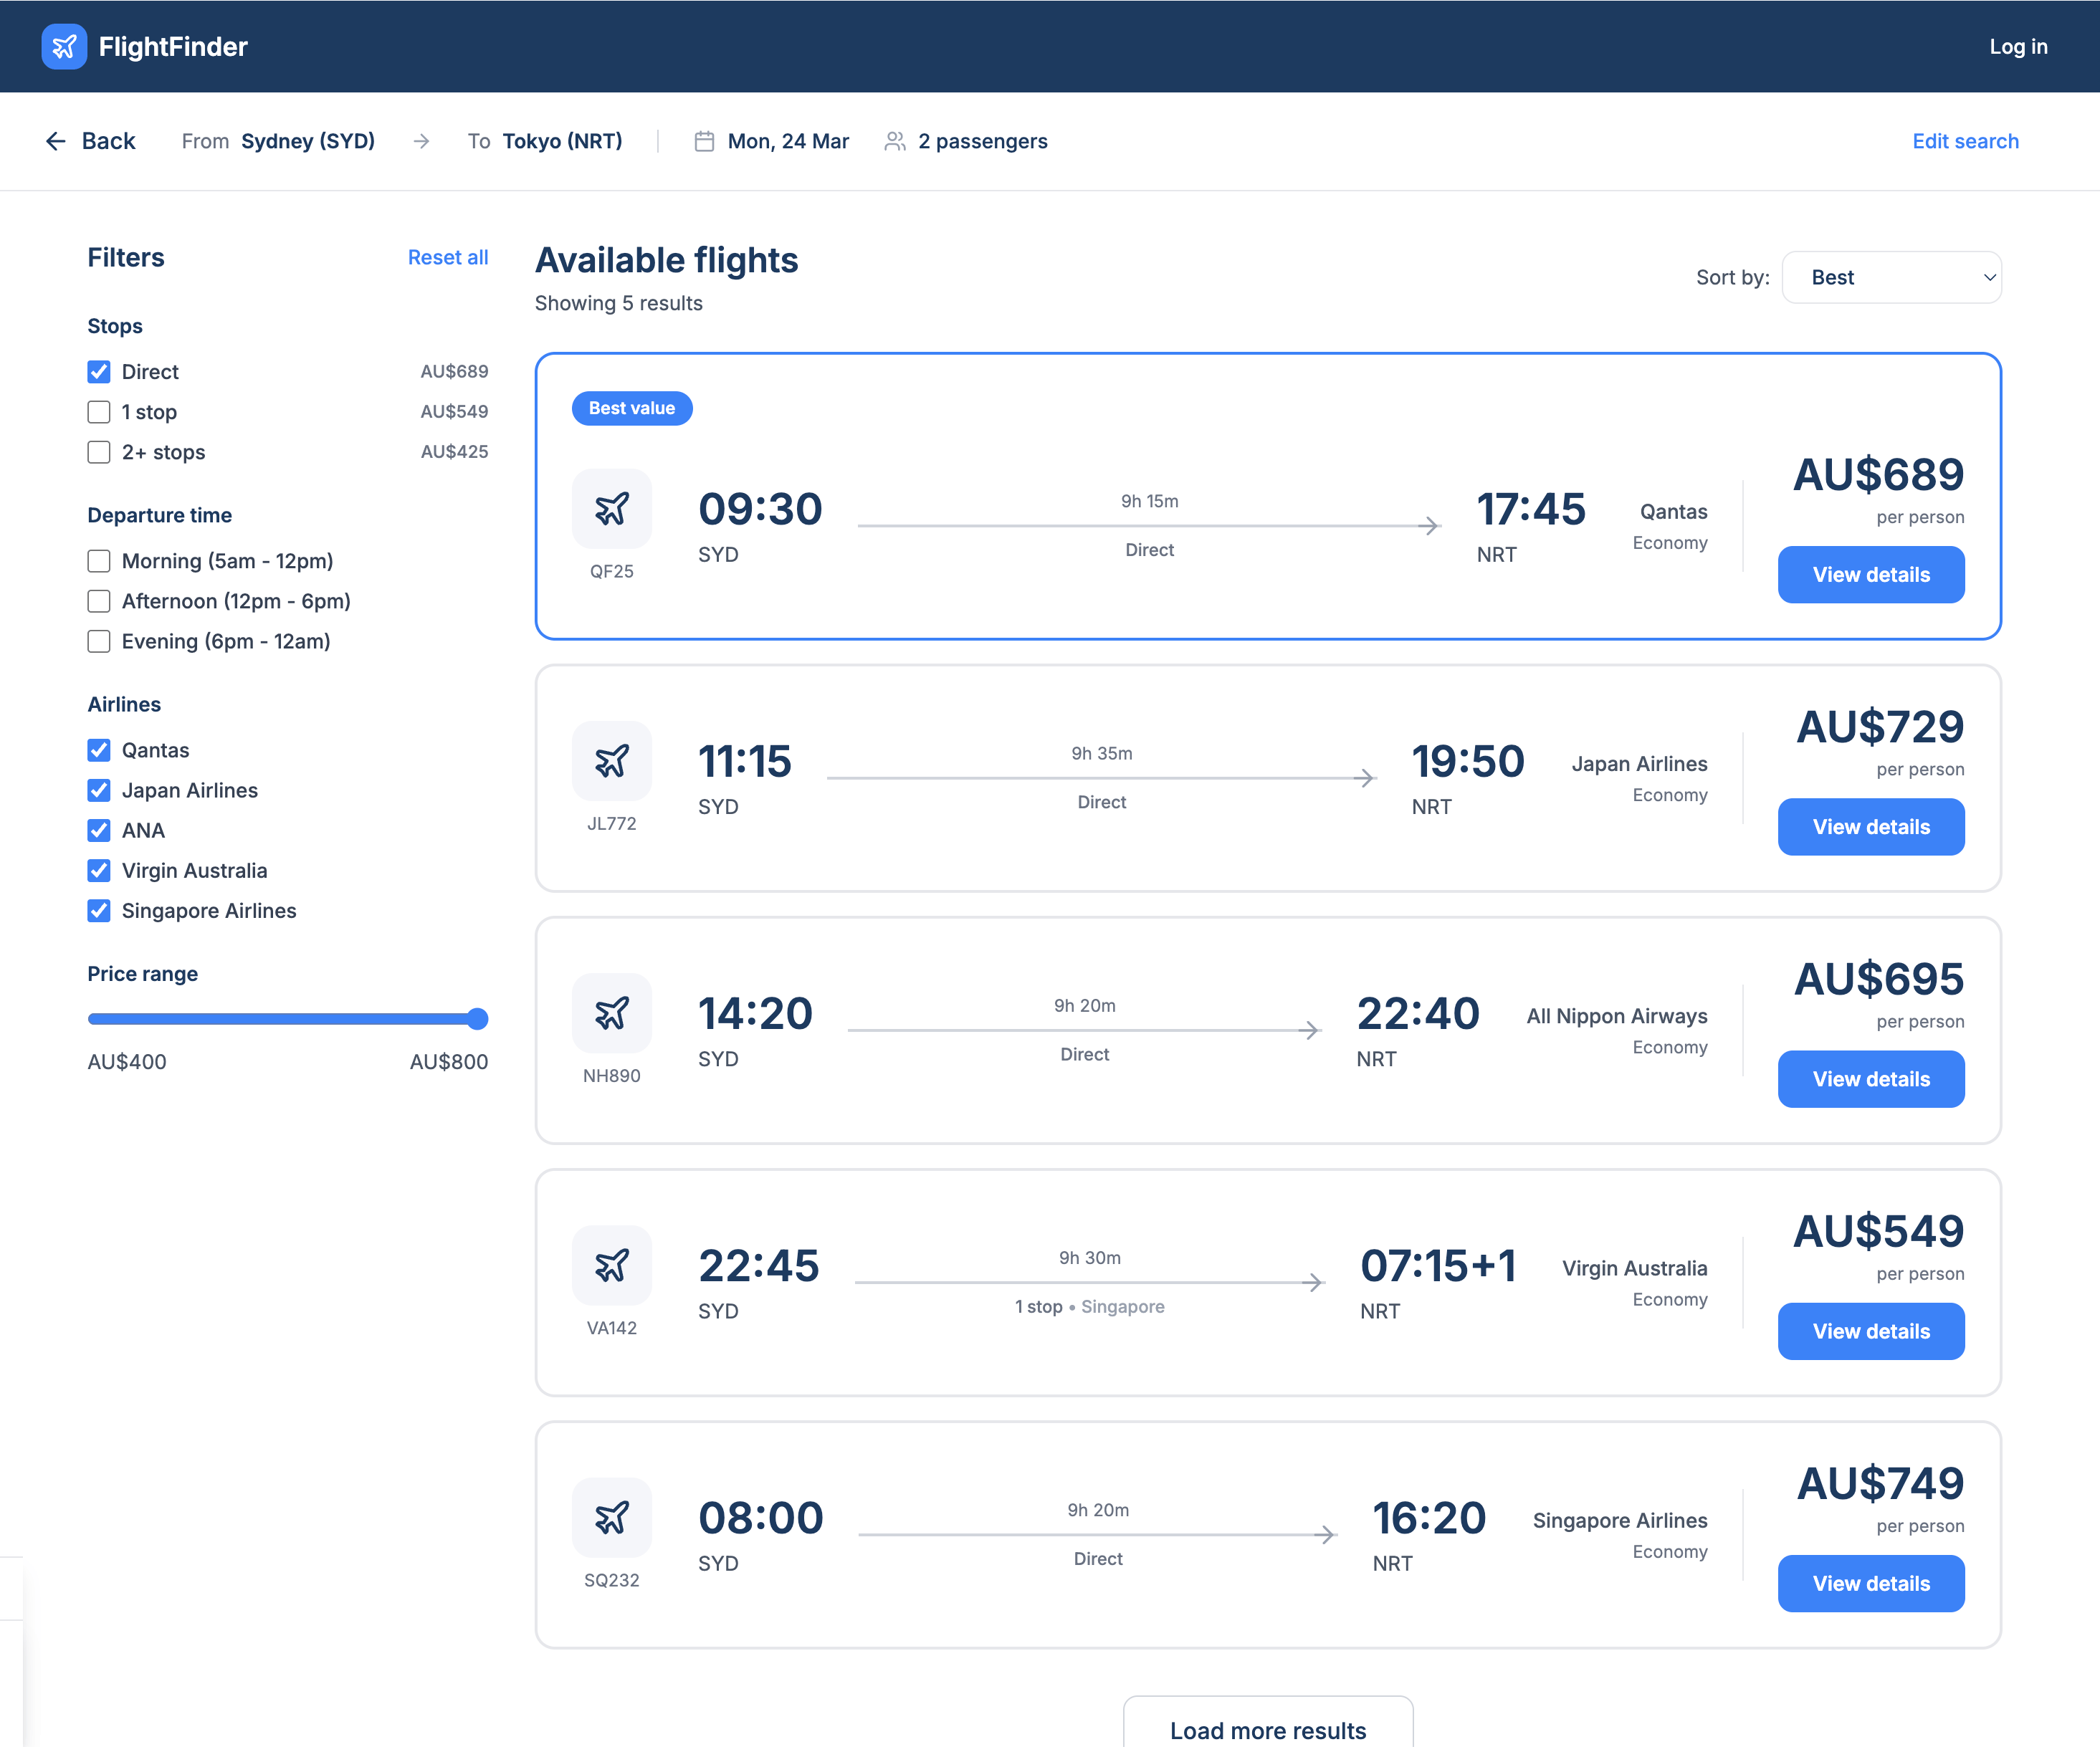Image resolution: width=2100 pixels, height=1747 pixels.
Task: Enable the 1 stop filter checkbox
Action: pos(99,412)
